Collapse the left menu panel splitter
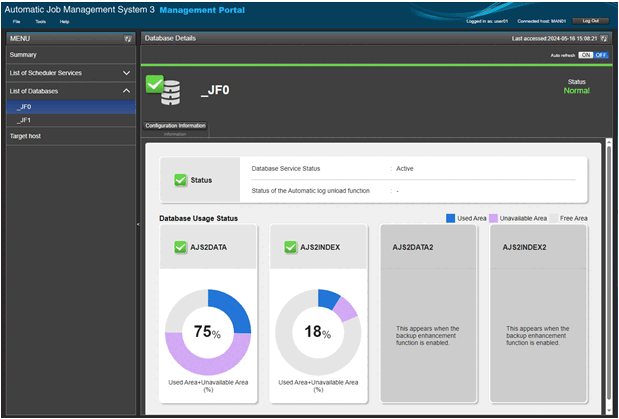 coord(138,225)
